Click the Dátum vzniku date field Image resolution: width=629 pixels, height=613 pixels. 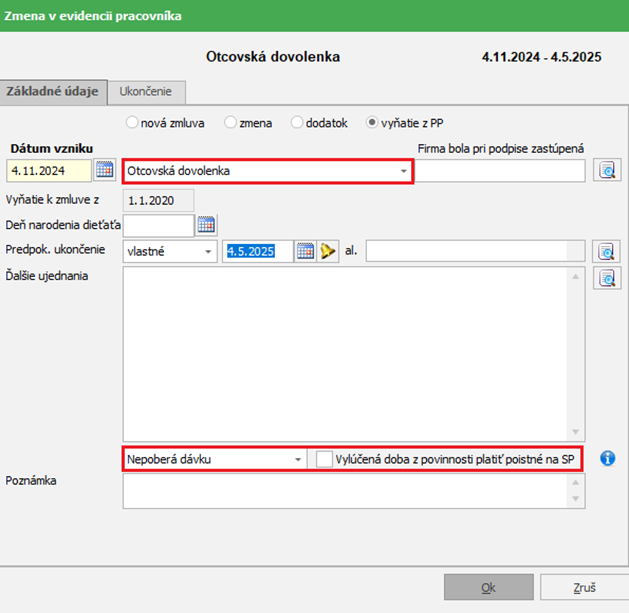pos(49,171)
